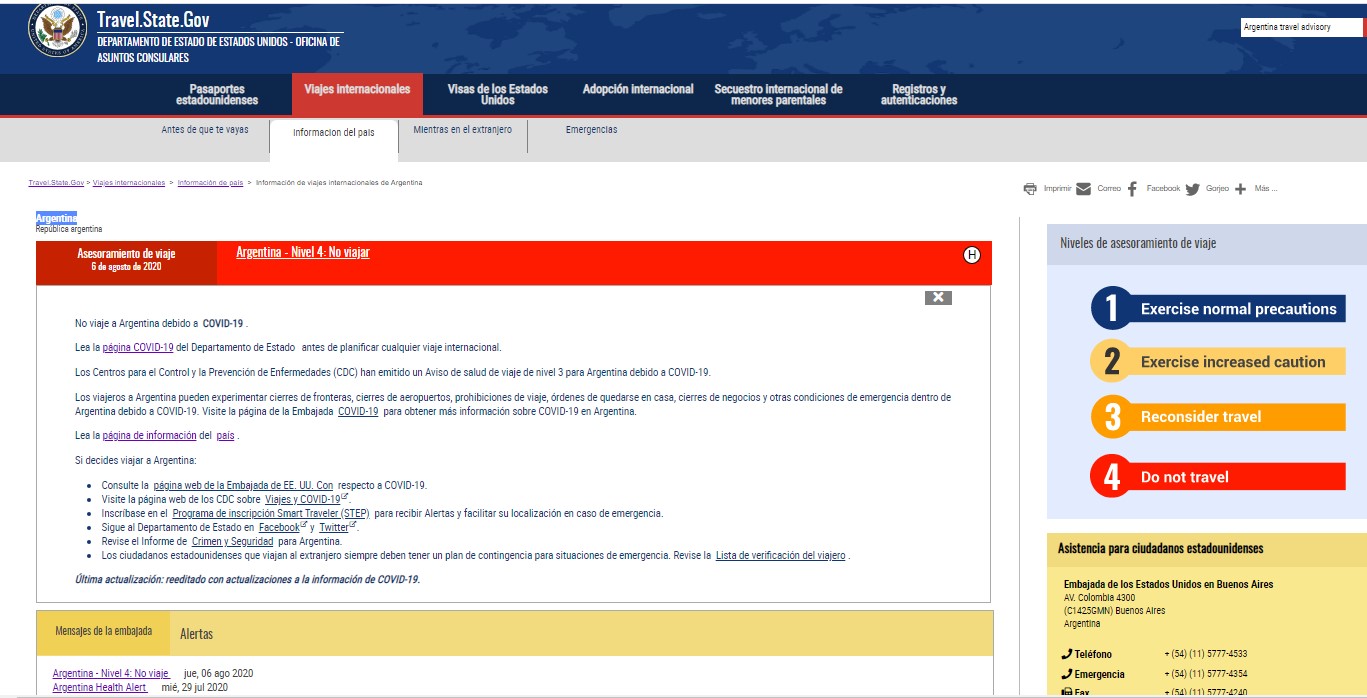Click the red level 4 Do not travel badge
The height and width of the screenshot is (698, 1367).
1217,477
